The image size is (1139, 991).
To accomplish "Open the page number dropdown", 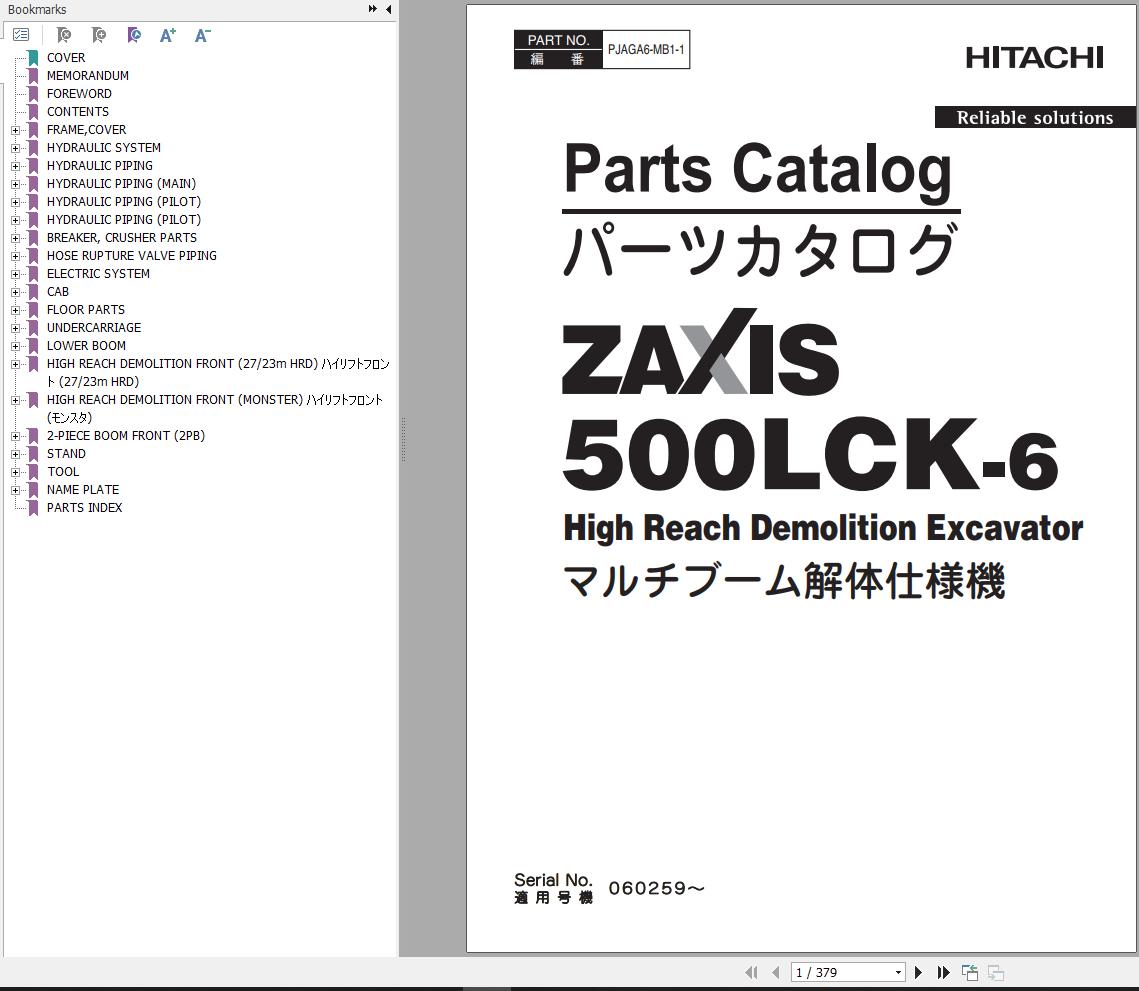I will (899, 972).
